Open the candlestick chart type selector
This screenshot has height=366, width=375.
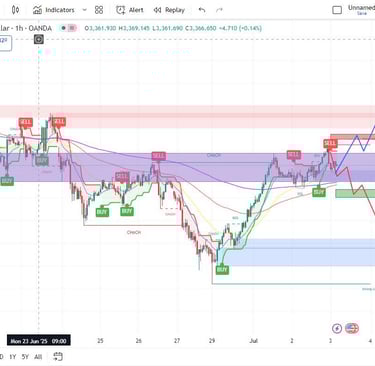[15, 10]
